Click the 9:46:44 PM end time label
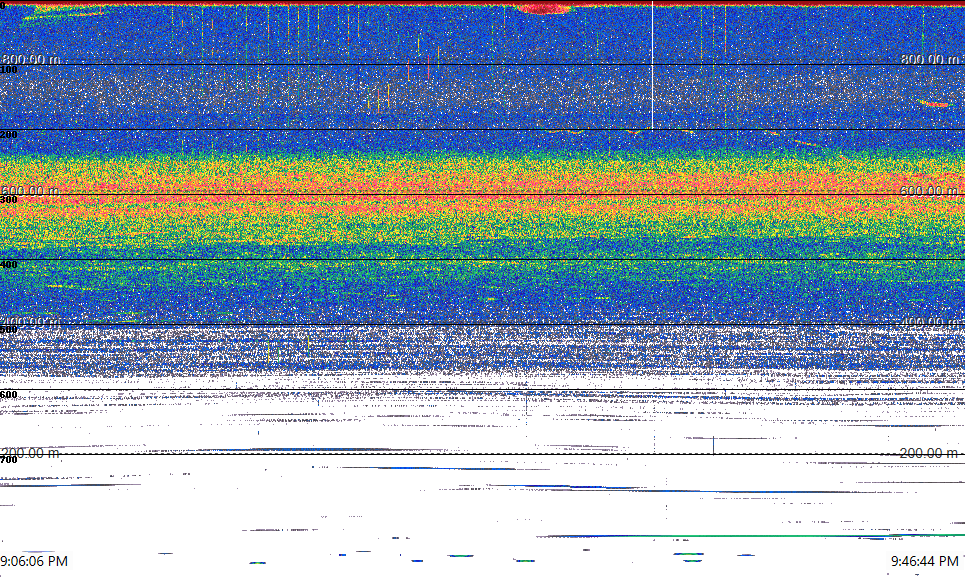 click(x=925, y=561)
